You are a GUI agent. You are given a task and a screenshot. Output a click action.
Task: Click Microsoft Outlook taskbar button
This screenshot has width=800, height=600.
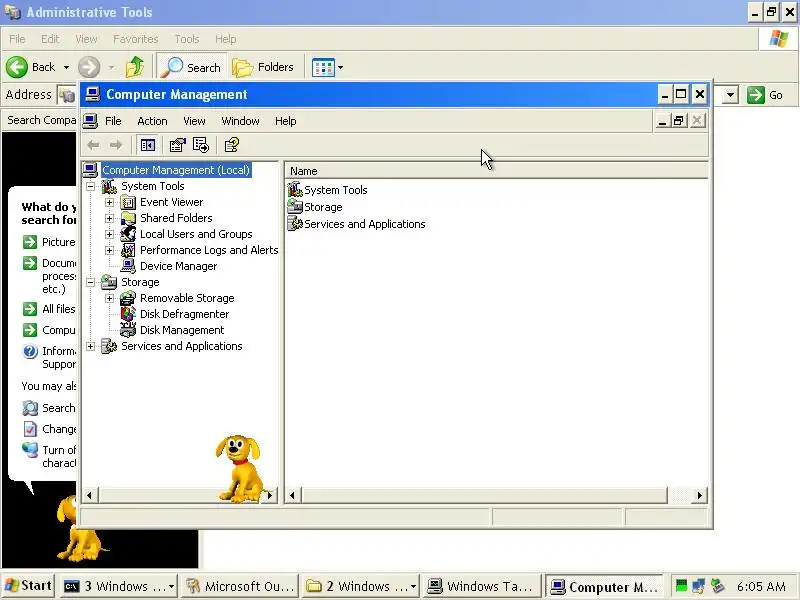click(x=240, y=586)
